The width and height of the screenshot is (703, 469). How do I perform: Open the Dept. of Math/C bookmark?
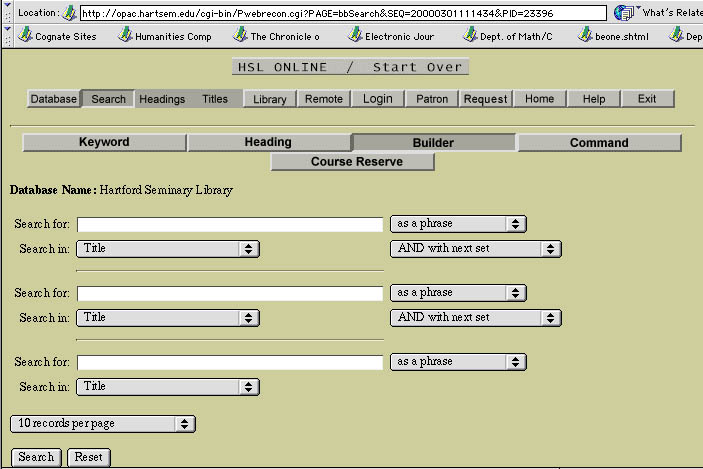(508, 36)
